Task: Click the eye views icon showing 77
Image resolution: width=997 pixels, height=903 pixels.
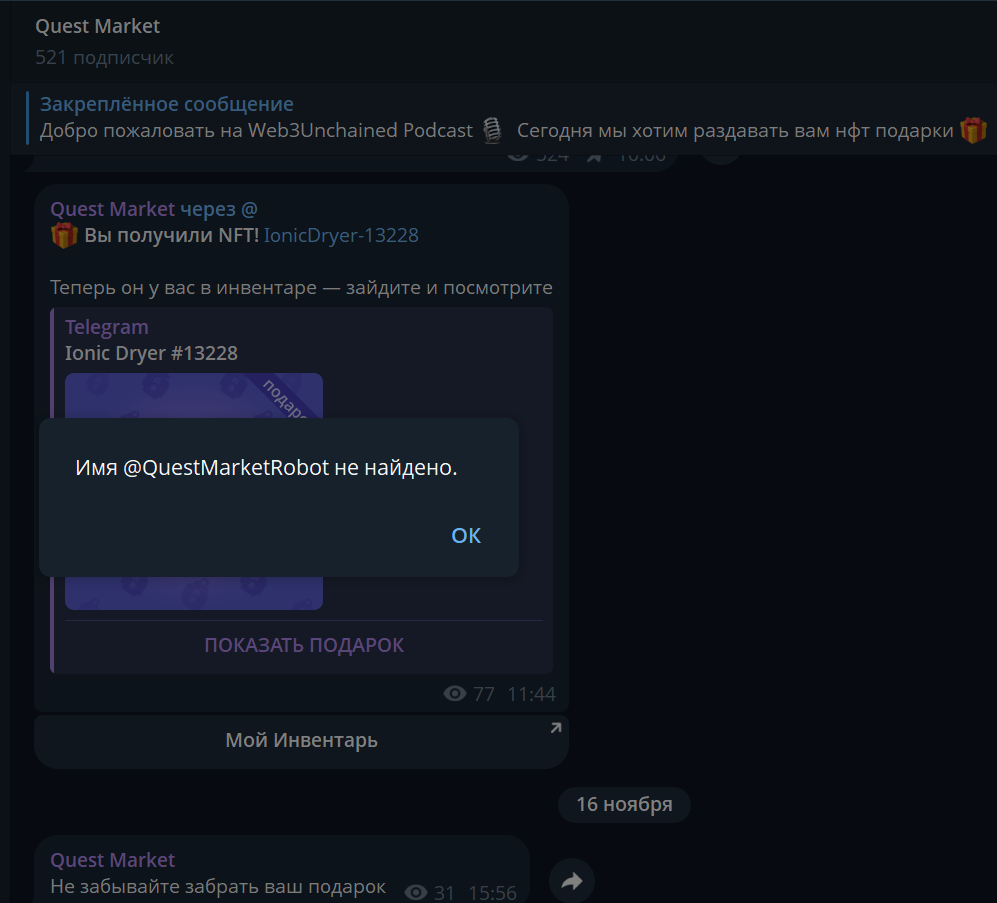Action: 455,694
